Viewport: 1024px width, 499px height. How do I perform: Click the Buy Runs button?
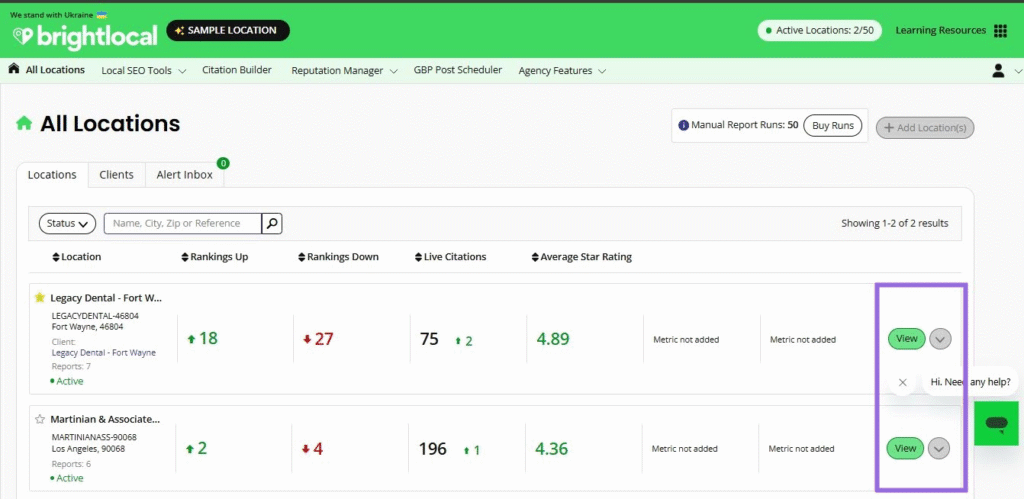[833, 125]
